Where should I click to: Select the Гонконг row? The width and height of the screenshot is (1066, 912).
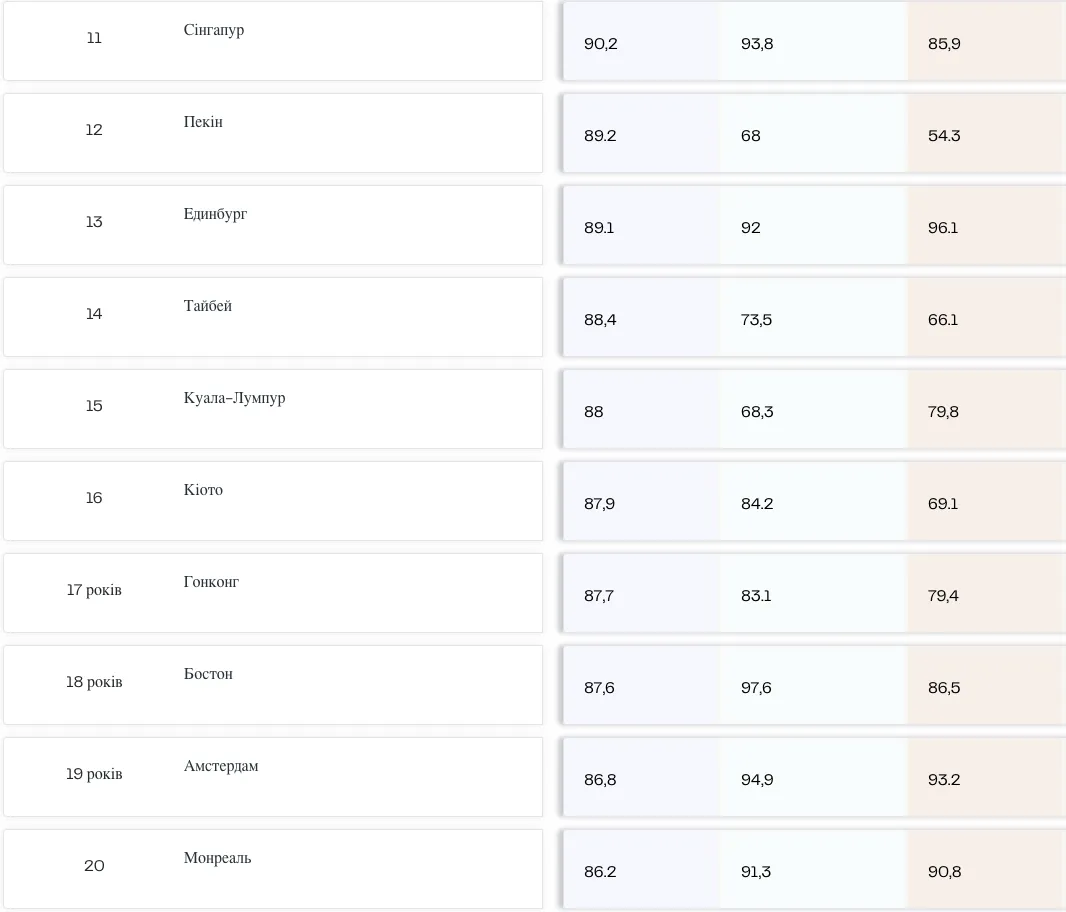point(273,593)
